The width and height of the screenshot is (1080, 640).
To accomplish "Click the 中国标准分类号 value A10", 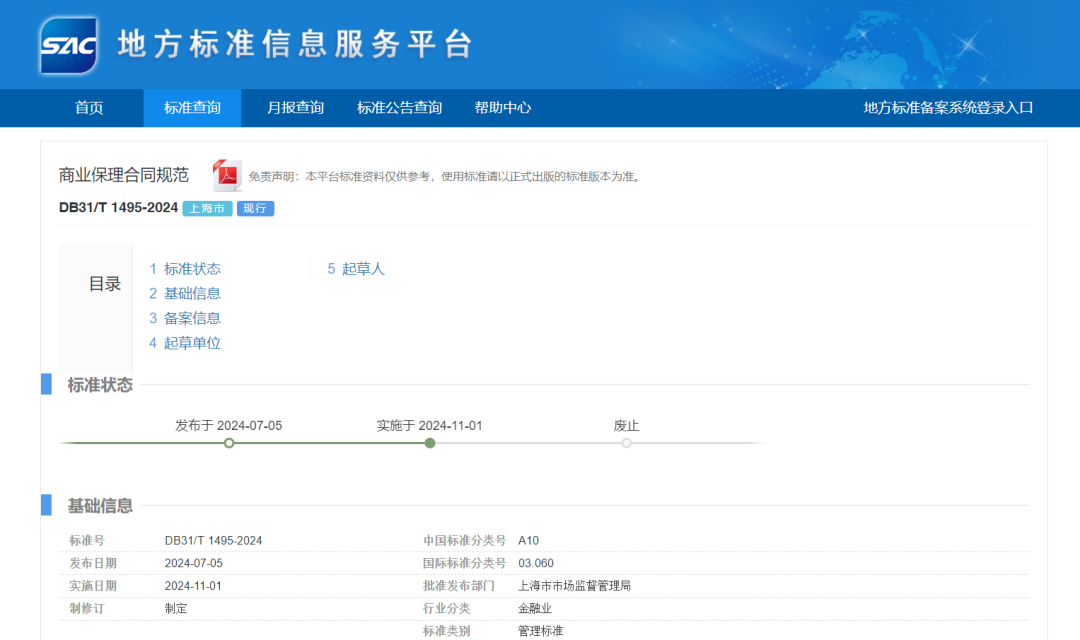I will point(528,541).
